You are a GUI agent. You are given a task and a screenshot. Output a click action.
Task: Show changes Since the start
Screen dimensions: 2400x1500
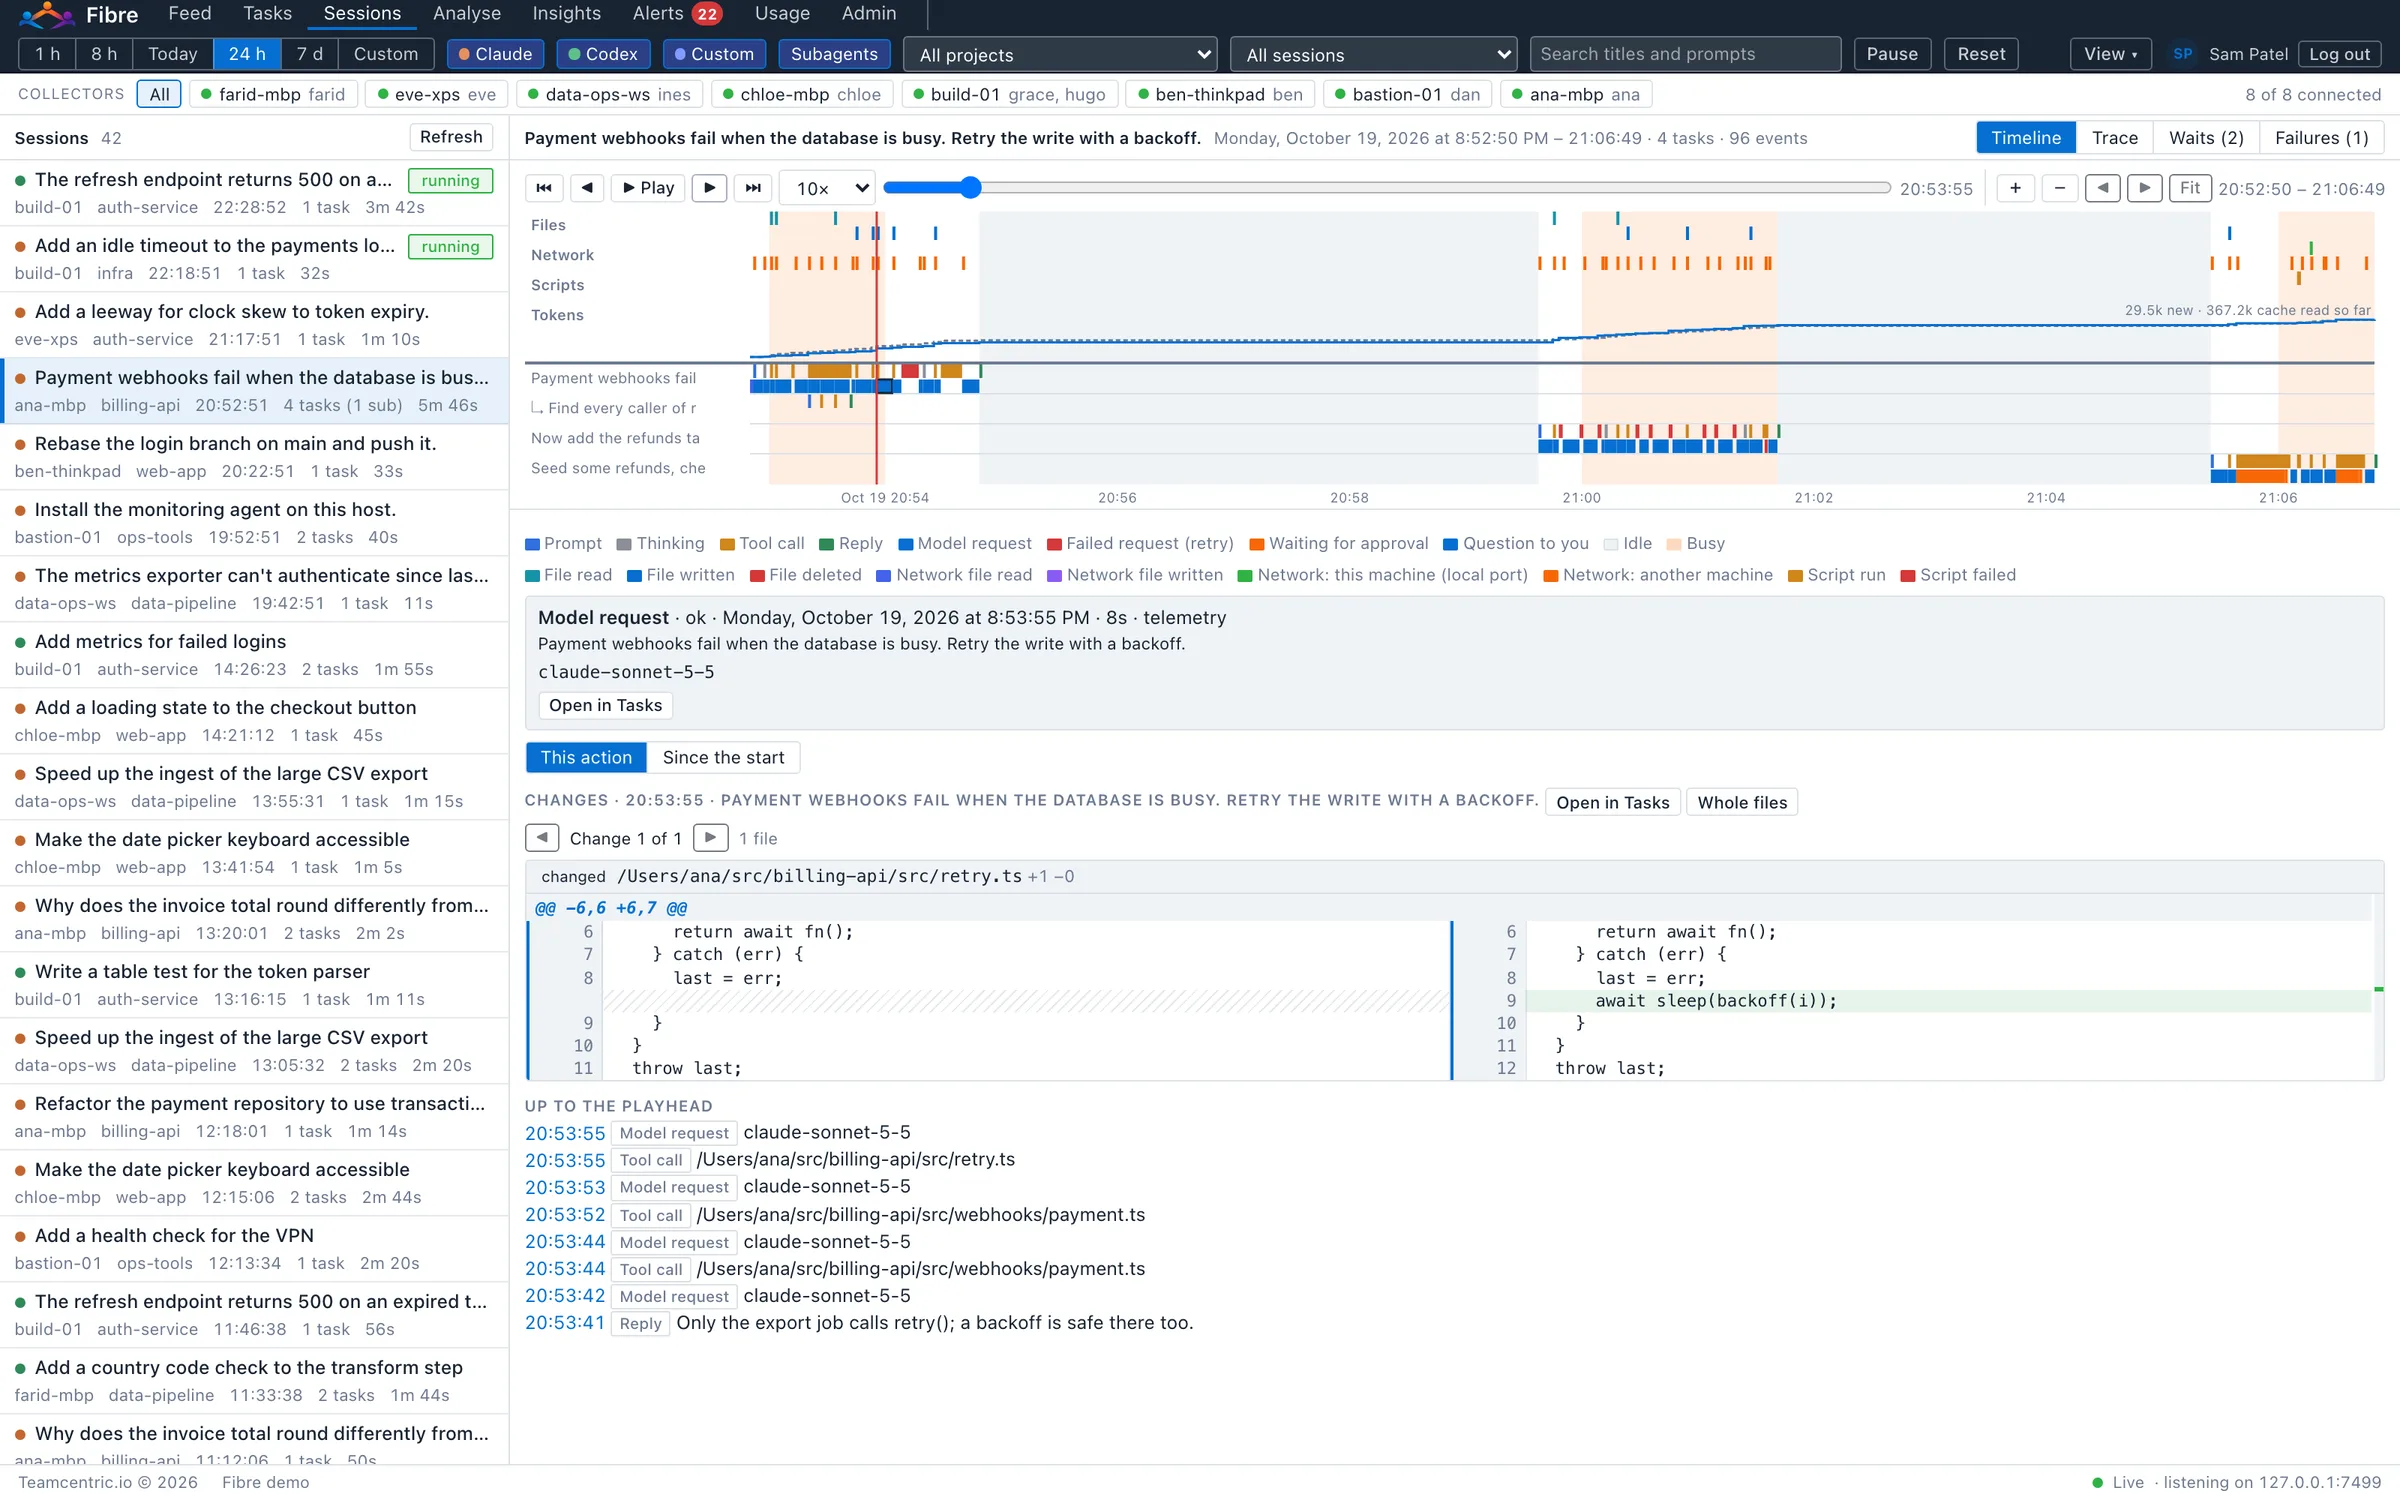723,758
